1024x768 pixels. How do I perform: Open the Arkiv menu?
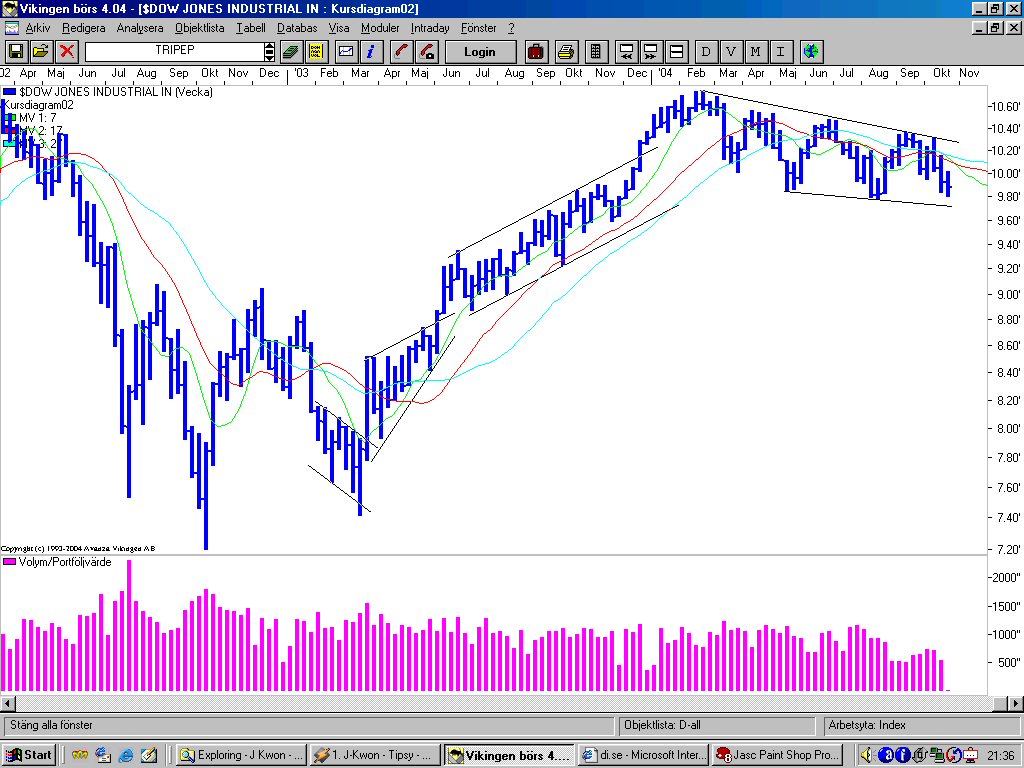point(38,28)
